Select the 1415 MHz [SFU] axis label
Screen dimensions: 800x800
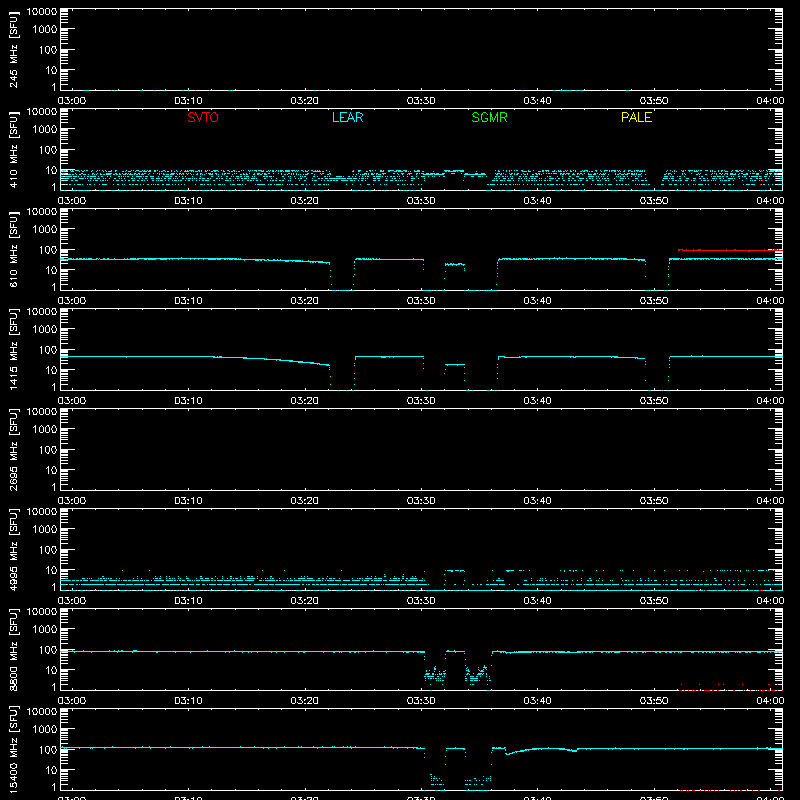click(x=13, y=349)
